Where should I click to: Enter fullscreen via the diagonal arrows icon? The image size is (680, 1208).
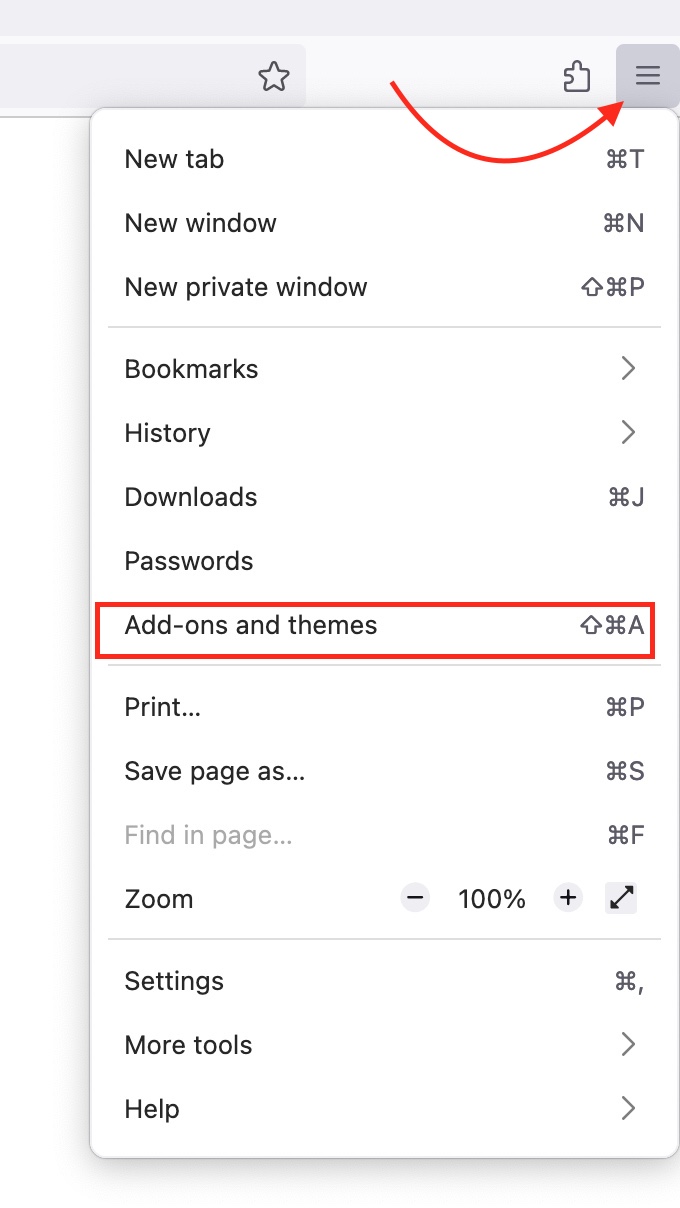[x=620, y=898]
